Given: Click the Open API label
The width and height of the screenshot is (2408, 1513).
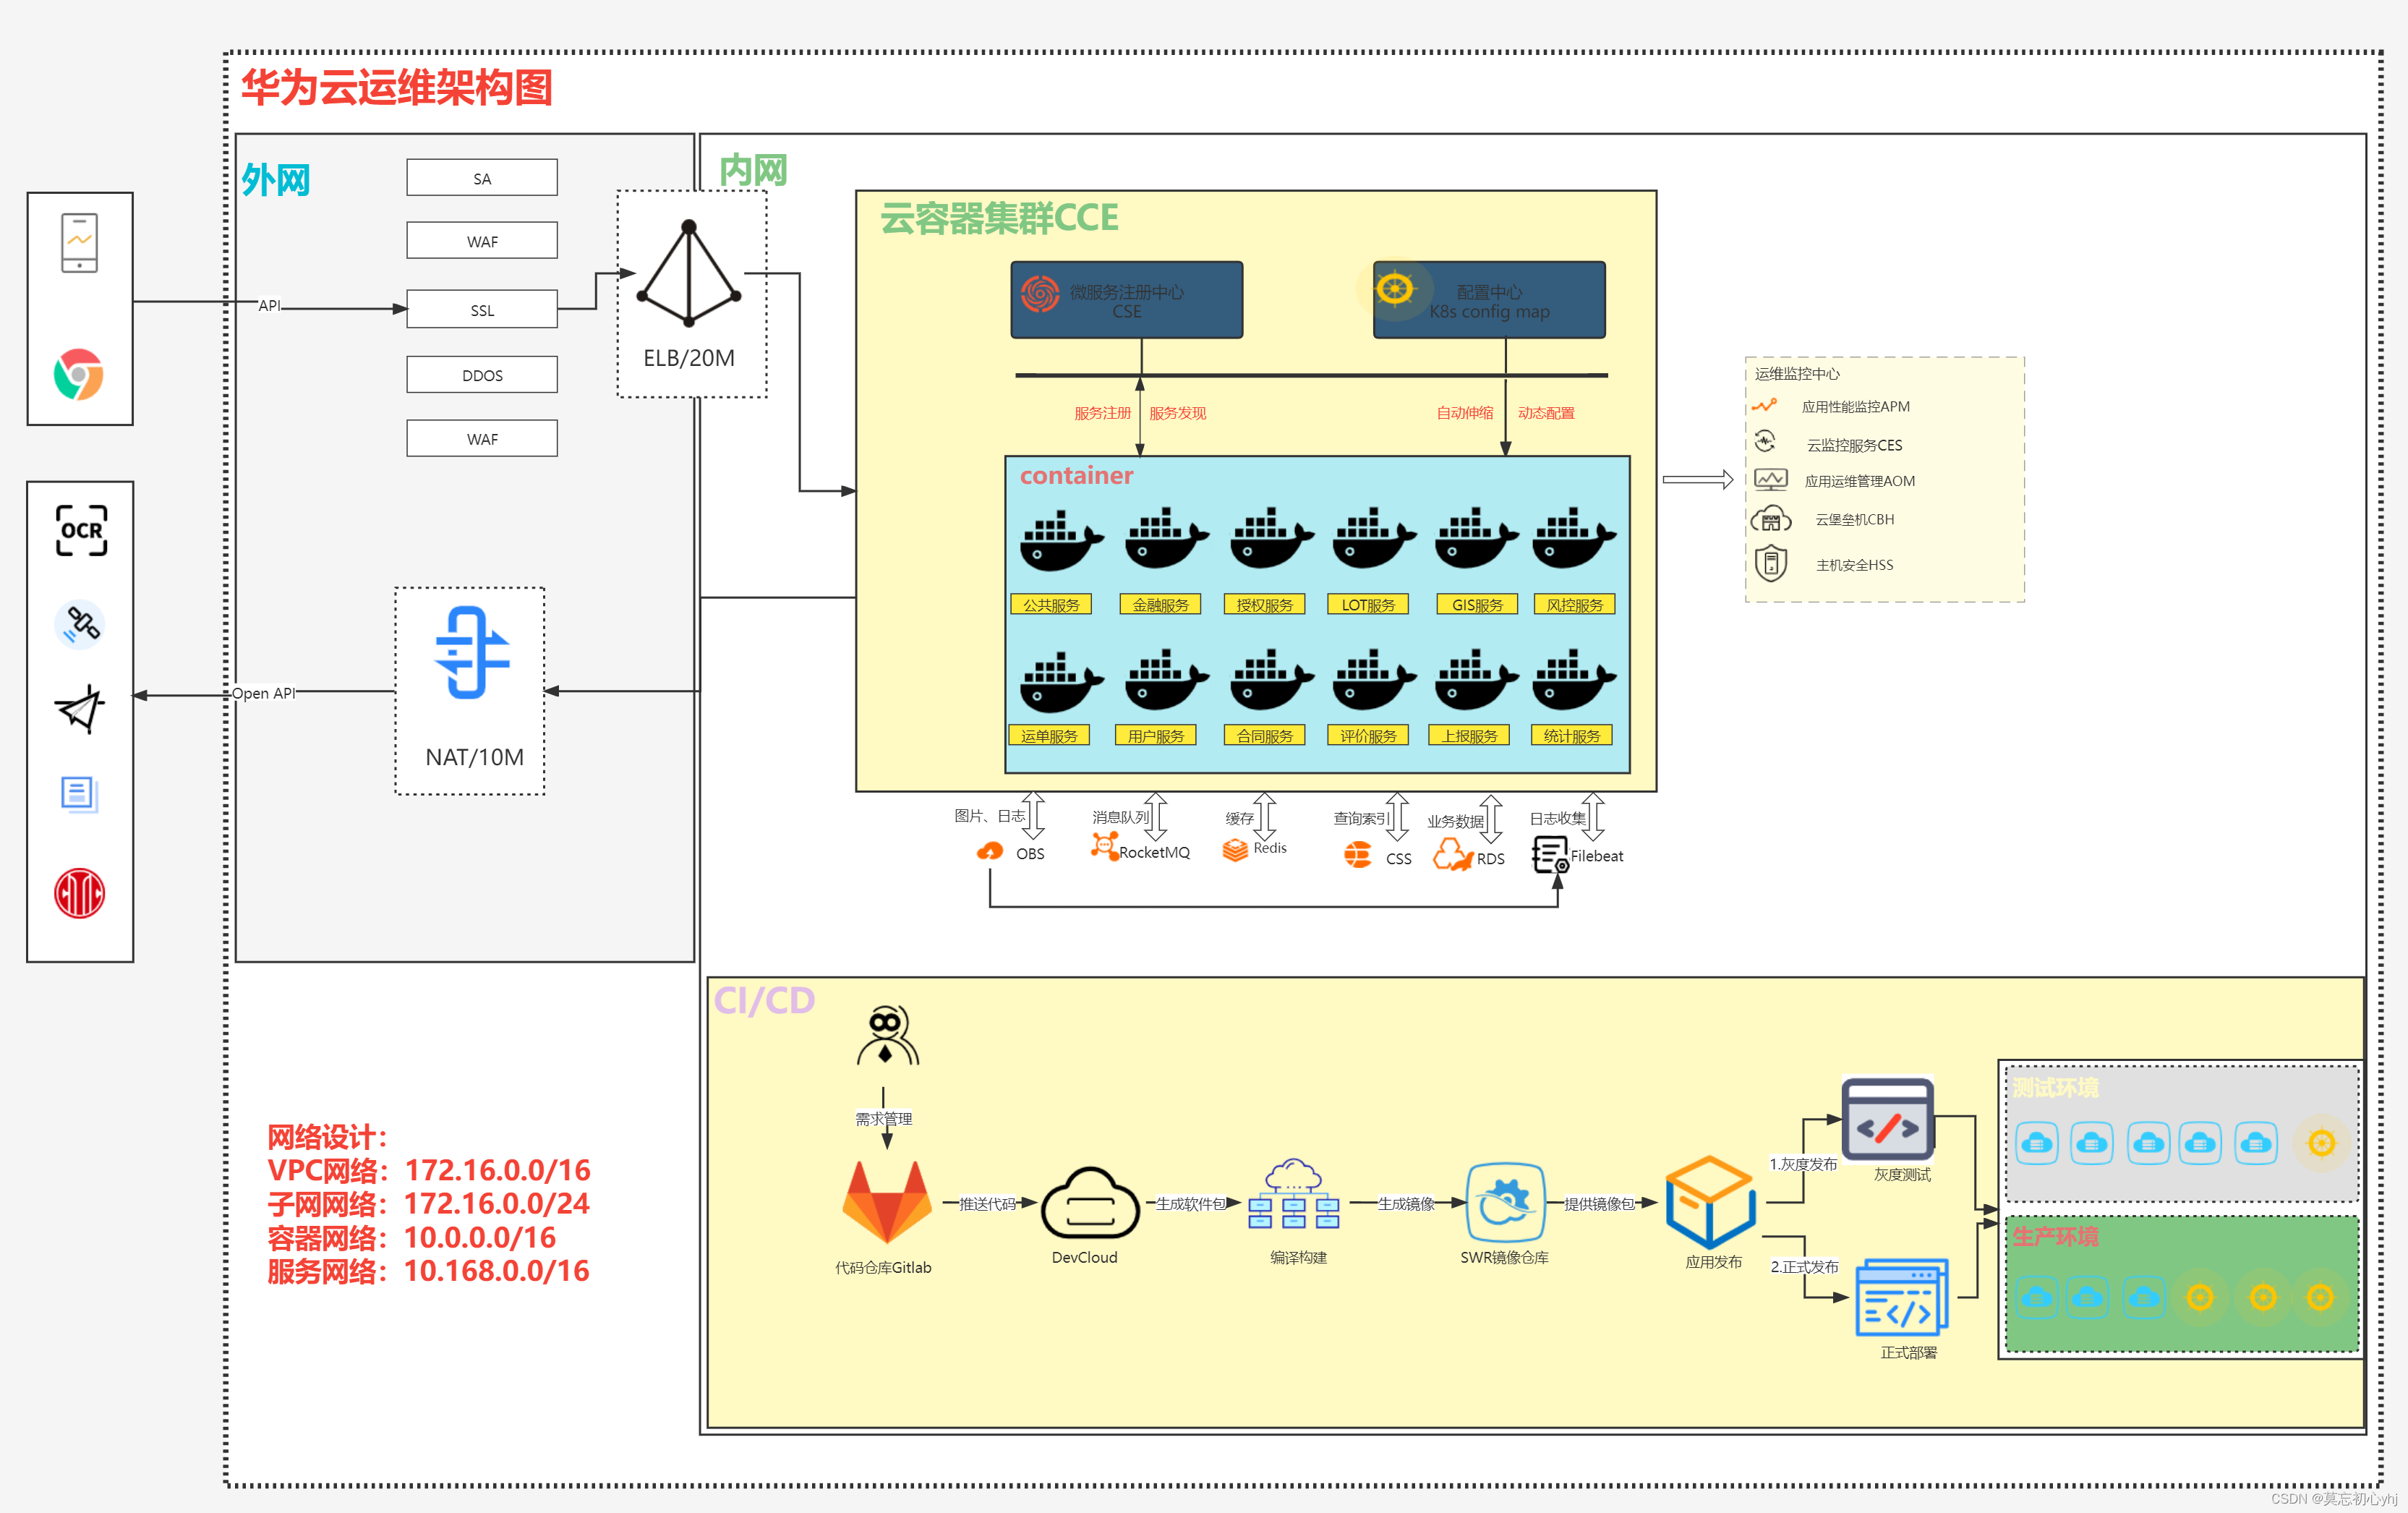Looking at the screenshot, I should pos(264,693).
